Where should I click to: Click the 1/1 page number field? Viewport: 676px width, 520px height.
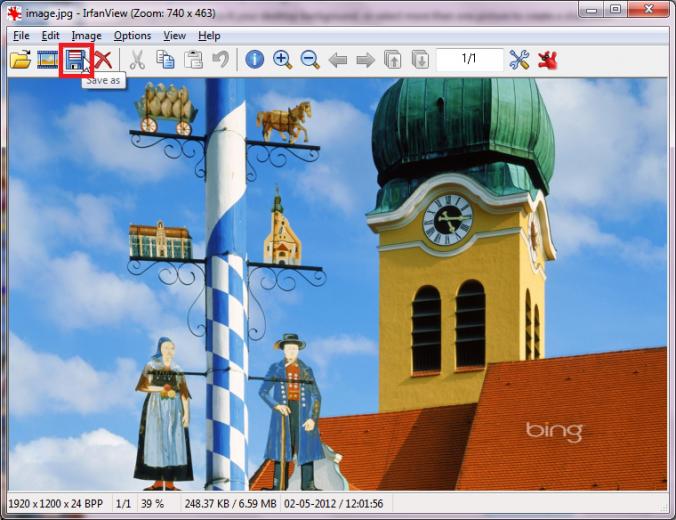coord(470,59)
